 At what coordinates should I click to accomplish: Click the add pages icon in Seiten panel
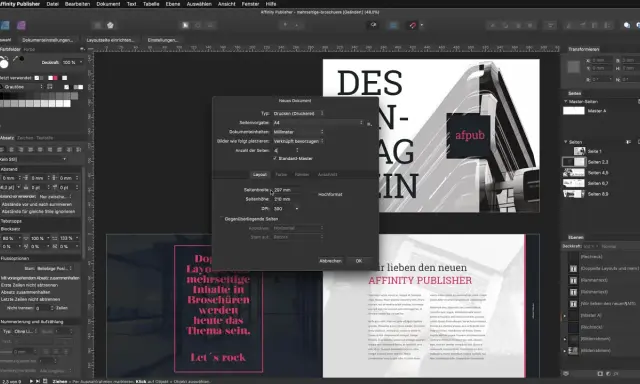tap(629, 142)
